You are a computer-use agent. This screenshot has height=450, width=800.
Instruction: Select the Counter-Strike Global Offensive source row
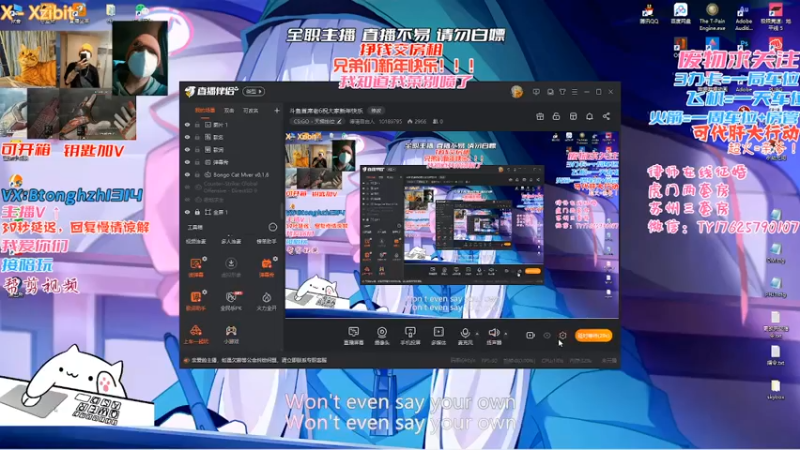tap(232, 187)
